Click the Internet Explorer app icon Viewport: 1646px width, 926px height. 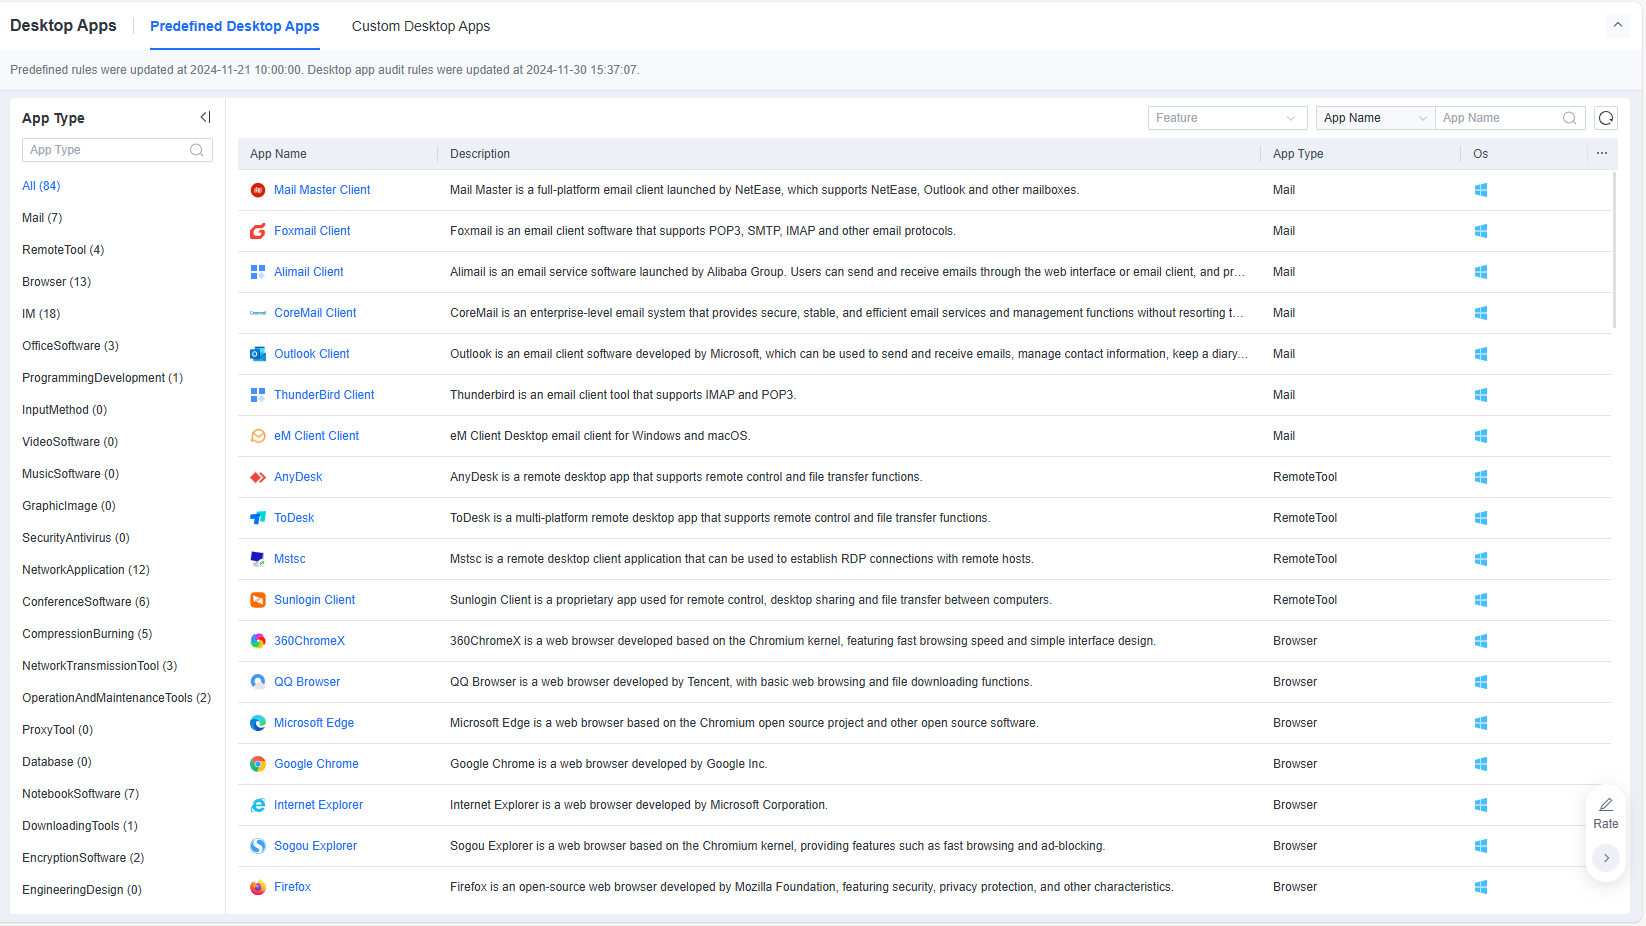tap(258, 805)
